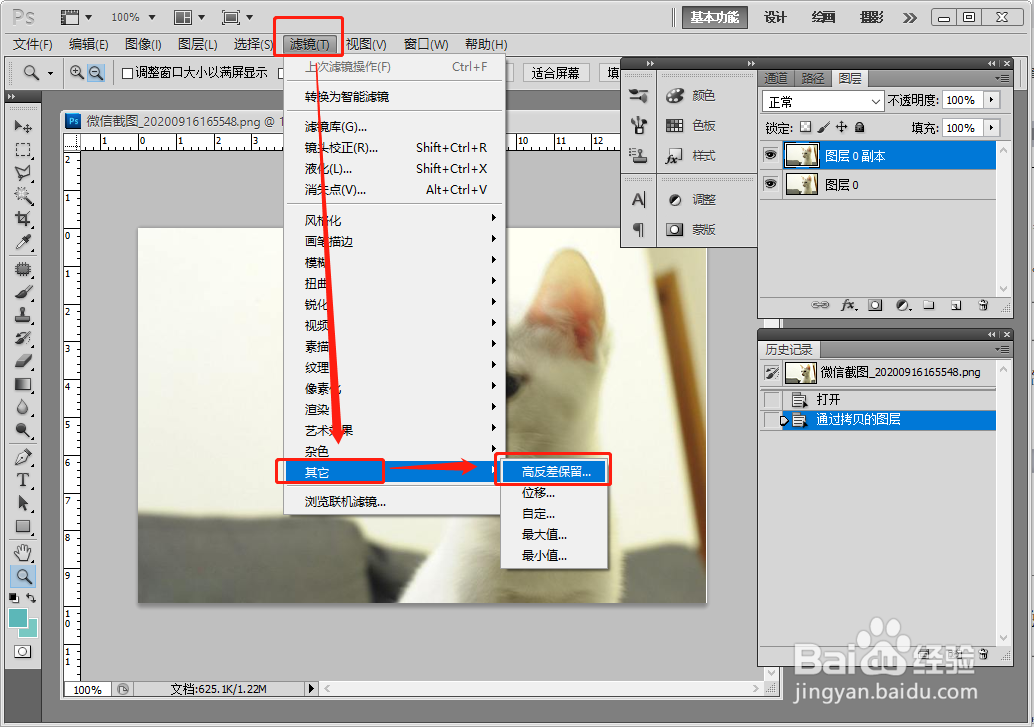Click the Zoom Out option icon

pos(96,73)
